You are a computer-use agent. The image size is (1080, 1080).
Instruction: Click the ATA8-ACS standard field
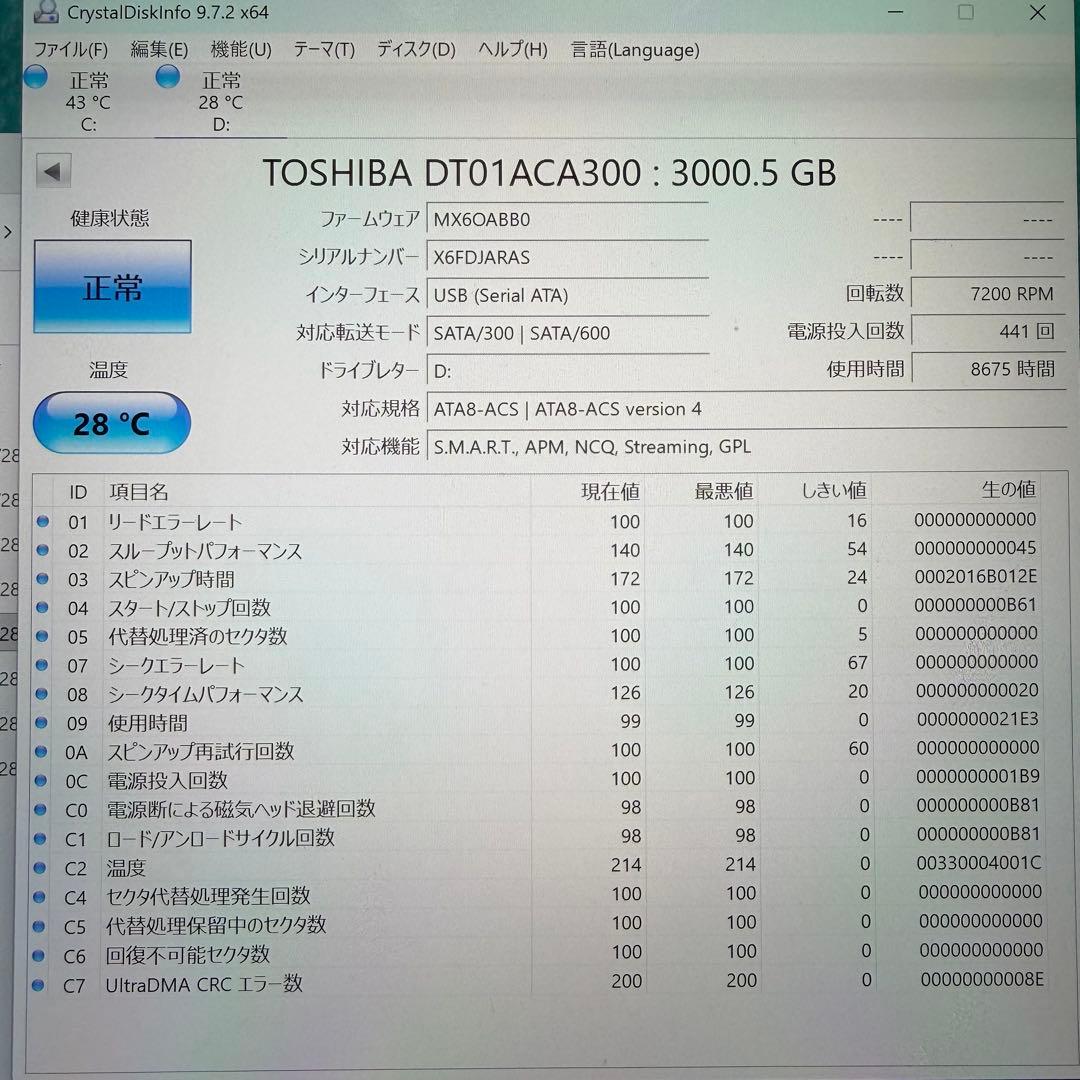[746, 409]
